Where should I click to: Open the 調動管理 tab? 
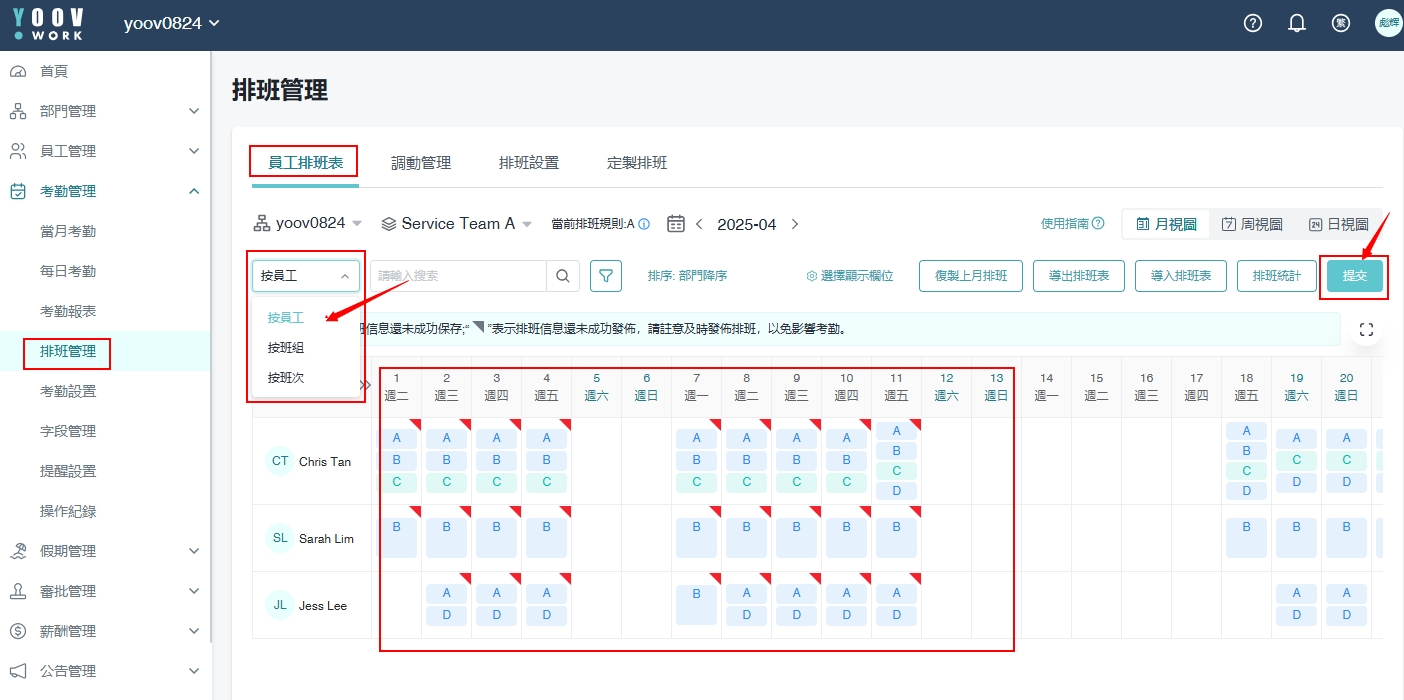click(421, 163)
